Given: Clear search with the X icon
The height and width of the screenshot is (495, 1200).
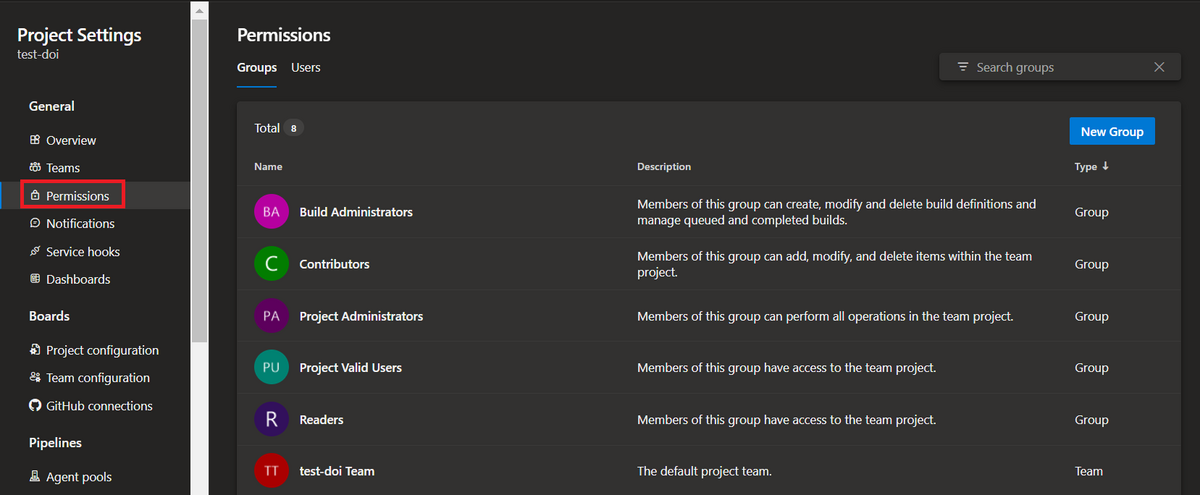Looking at the screenshot, I should (x=1159, y=67).
